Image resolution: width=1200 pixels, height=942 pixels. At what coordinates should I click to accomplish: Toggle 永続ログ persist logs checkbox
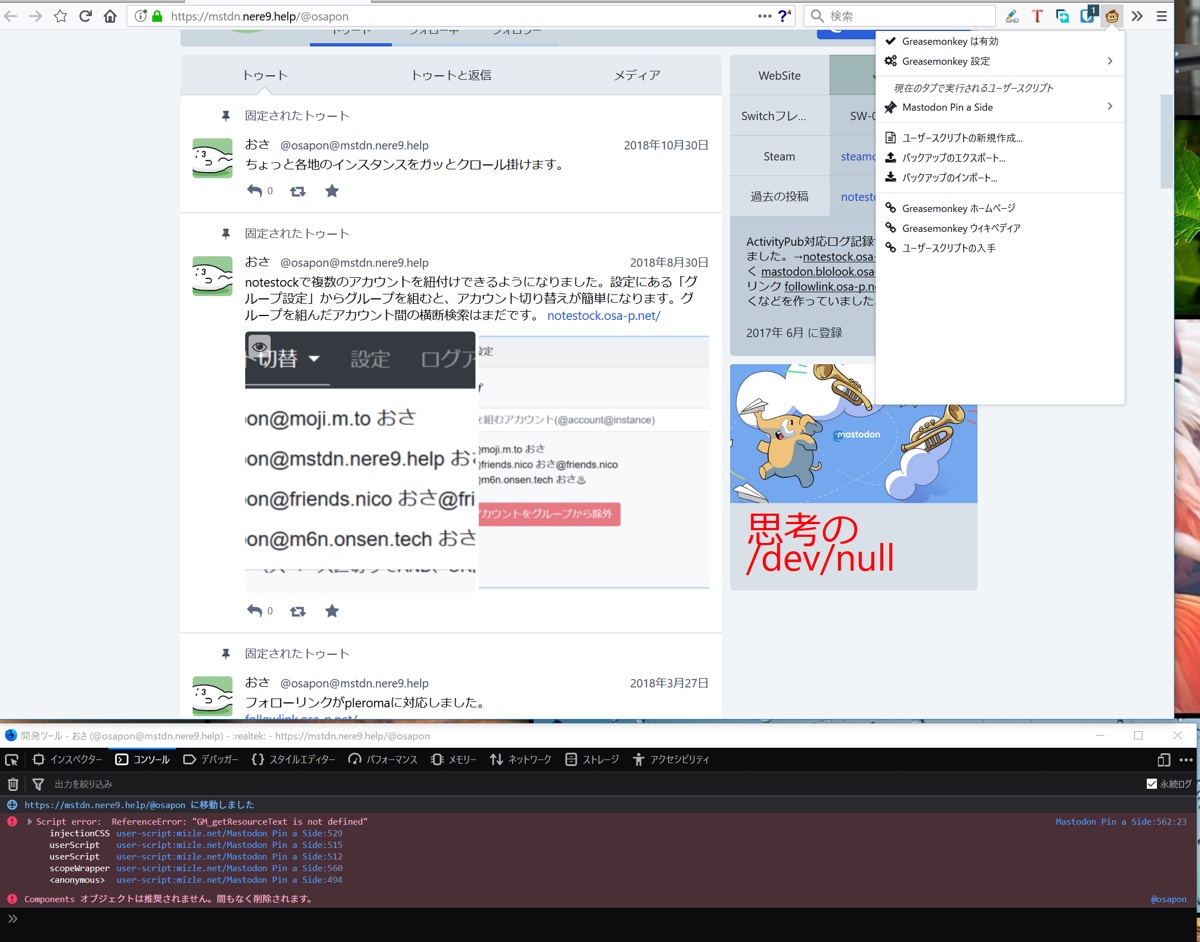[1151, 784]
